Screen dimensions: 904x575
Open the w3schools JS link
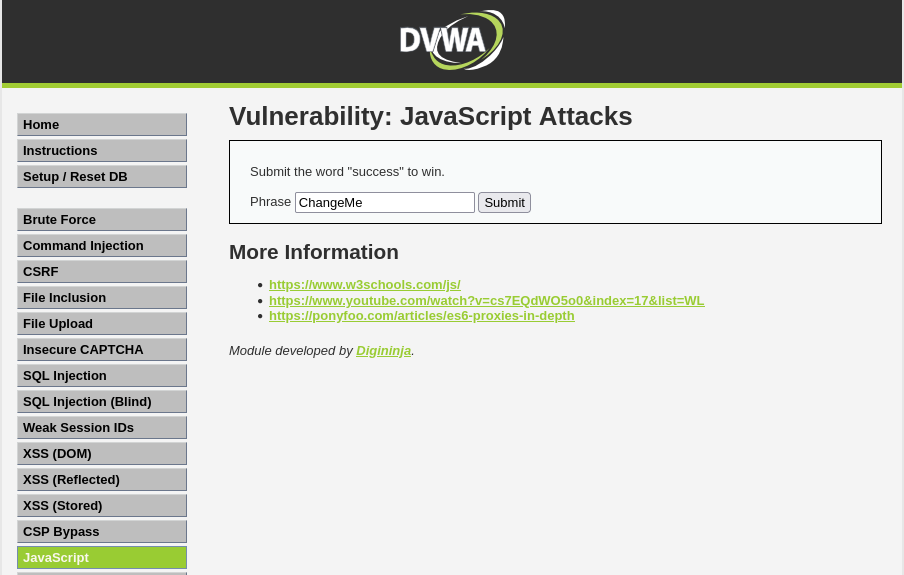364,285
